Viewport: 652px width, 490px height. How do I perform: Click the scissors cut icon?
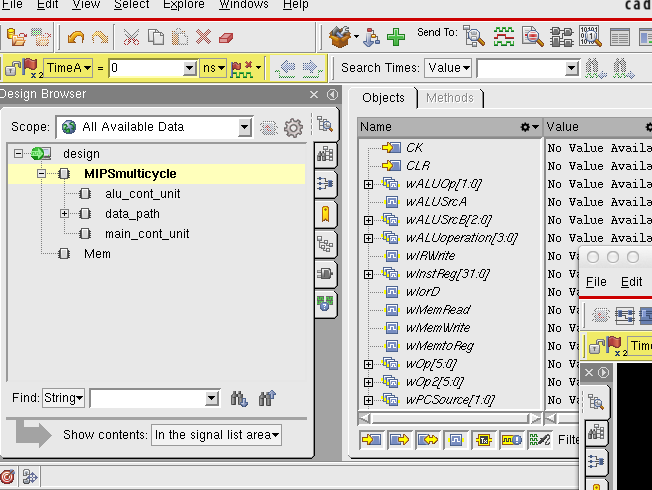(131, 37)
